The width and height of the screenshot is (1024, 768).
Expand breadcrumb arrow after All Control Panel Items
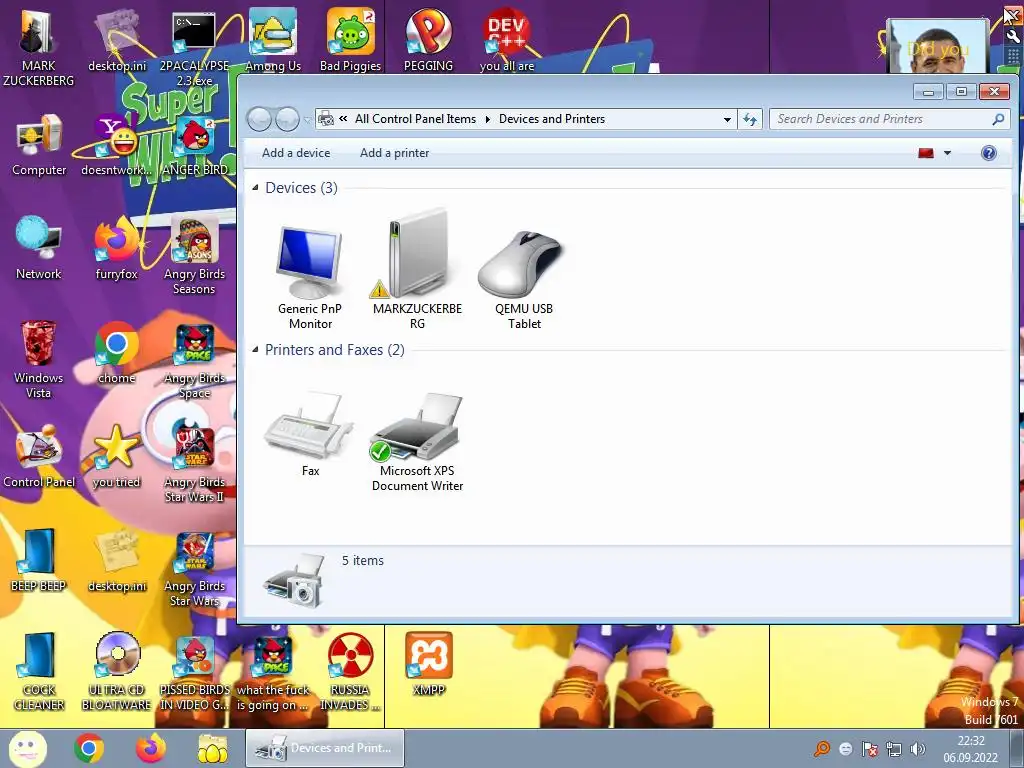coord(487,120)
